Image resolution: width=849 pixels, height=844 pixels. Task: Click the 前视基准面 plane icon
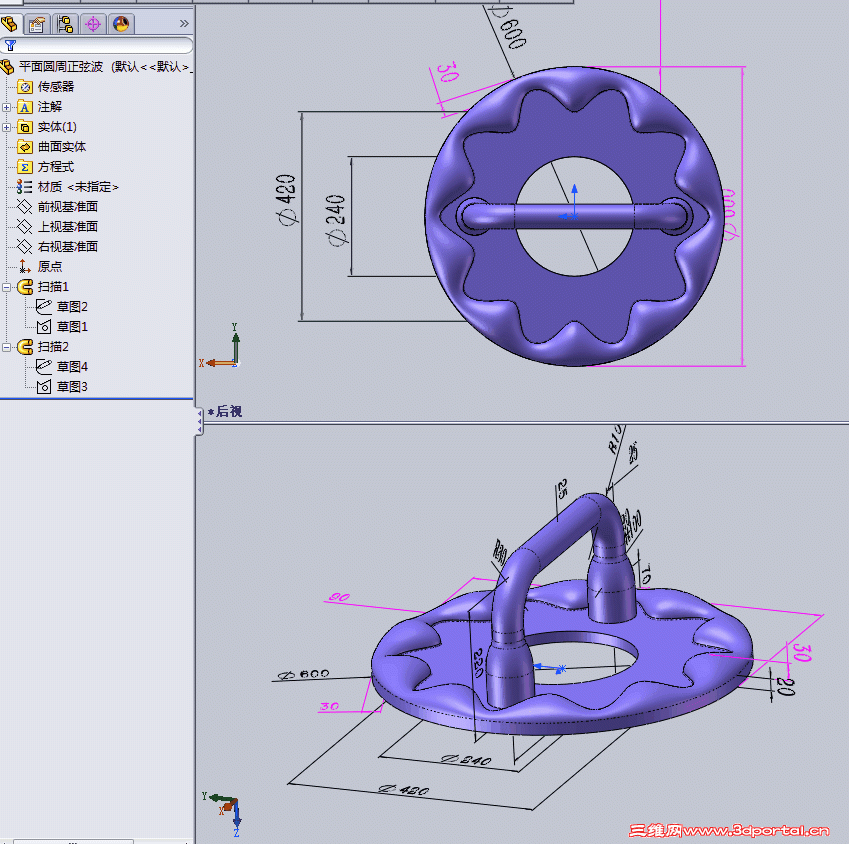click(x=24, y=207)
